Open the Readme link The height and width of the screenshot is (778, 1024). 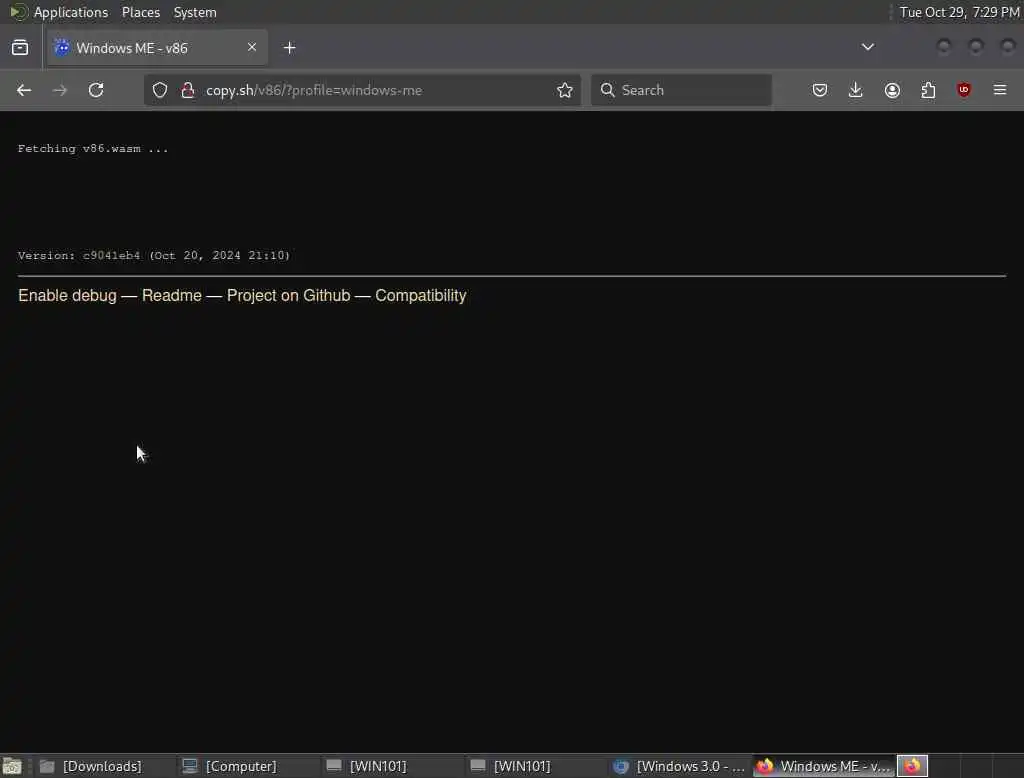click(x=172, y=296)
